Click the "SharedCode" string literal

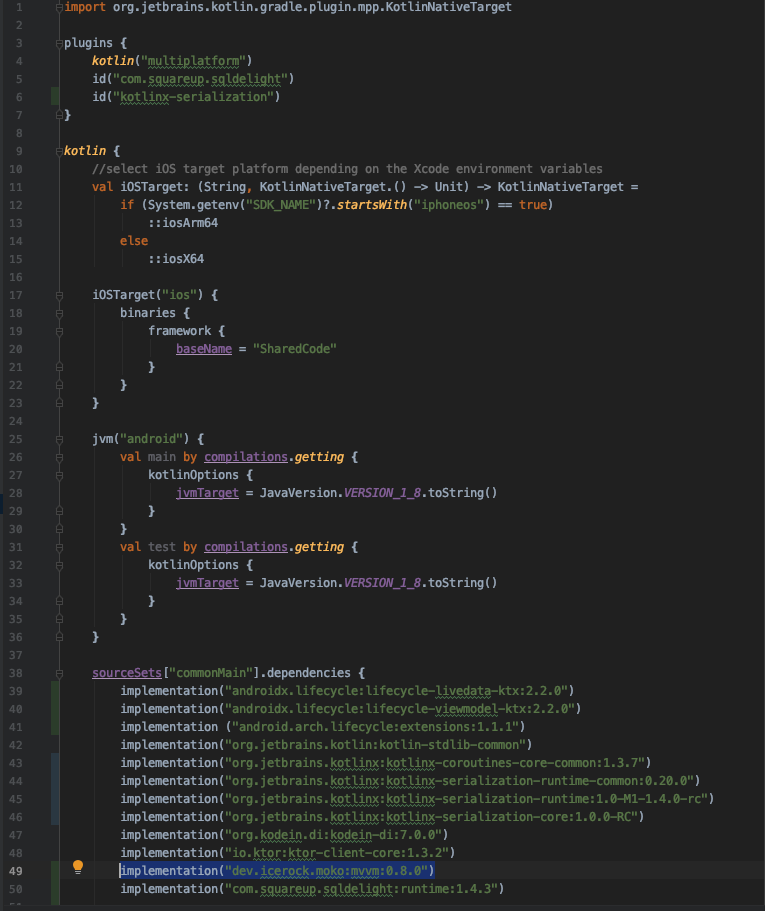click(x=294, y=349)
